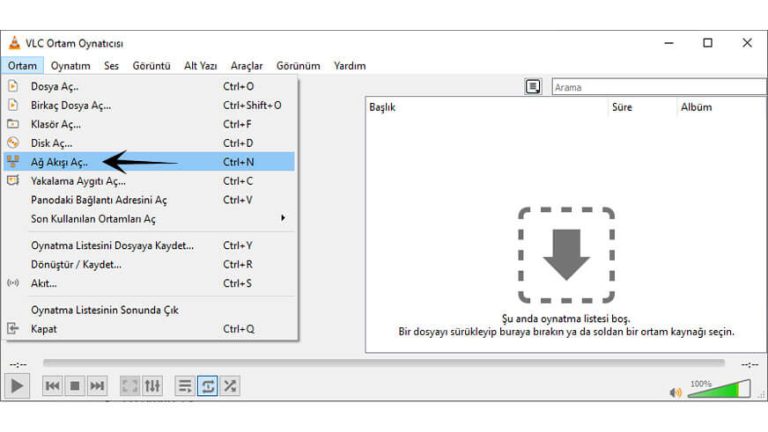
Task: Open the Alt Yazı menu
Action: tap(200, 66)
